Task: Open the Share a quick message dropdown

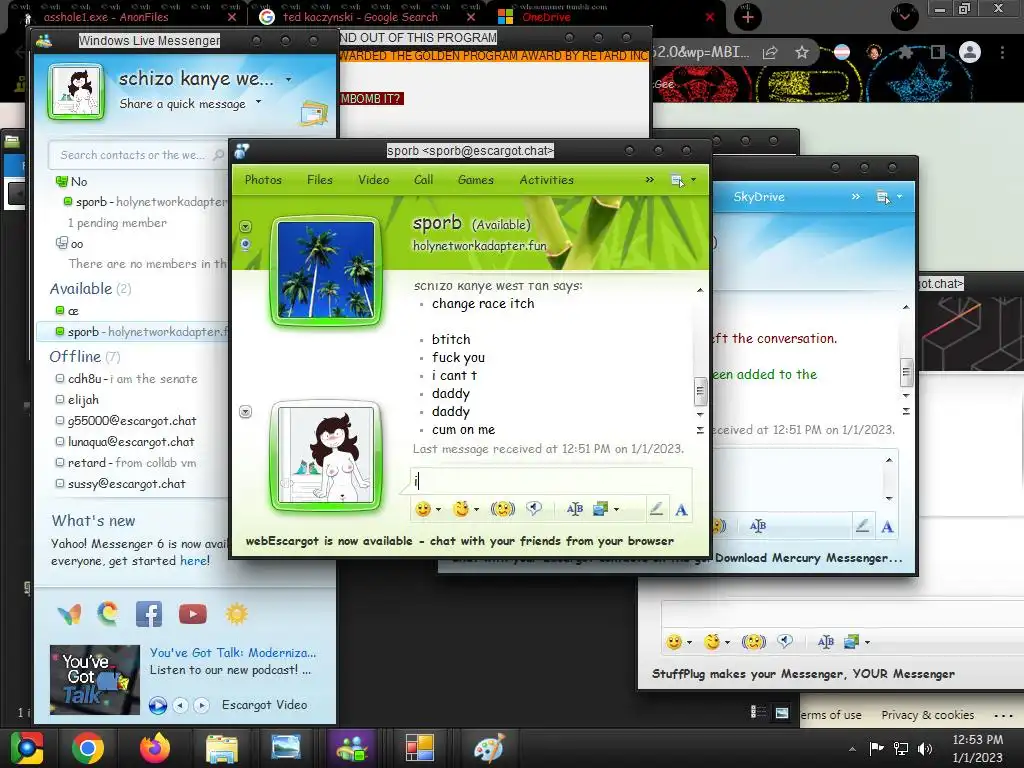Action: [x=259, y=102]
